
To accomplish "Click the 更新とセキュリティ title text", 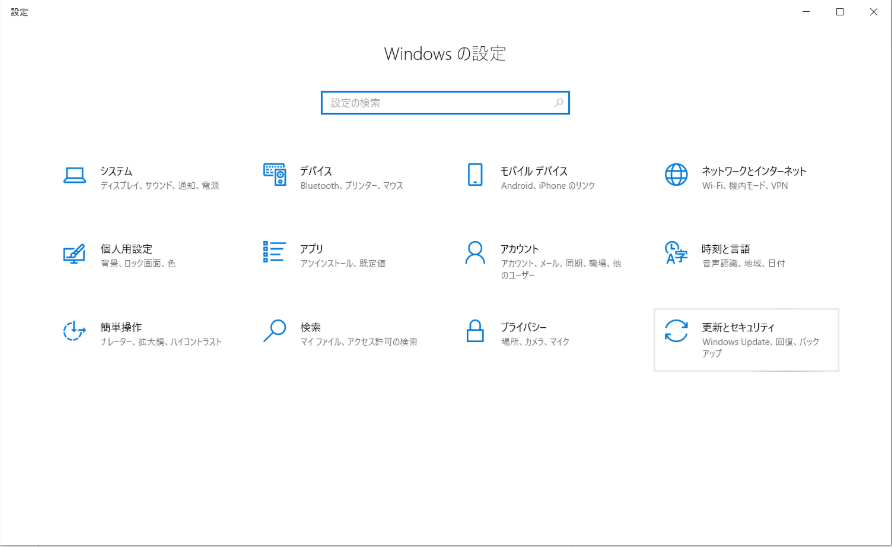I will [738, 327].
